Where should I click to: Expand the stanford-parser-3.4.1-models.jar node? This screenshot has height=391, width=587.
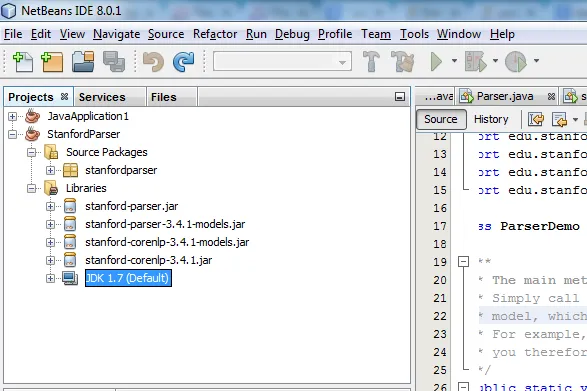coord(51,224)
